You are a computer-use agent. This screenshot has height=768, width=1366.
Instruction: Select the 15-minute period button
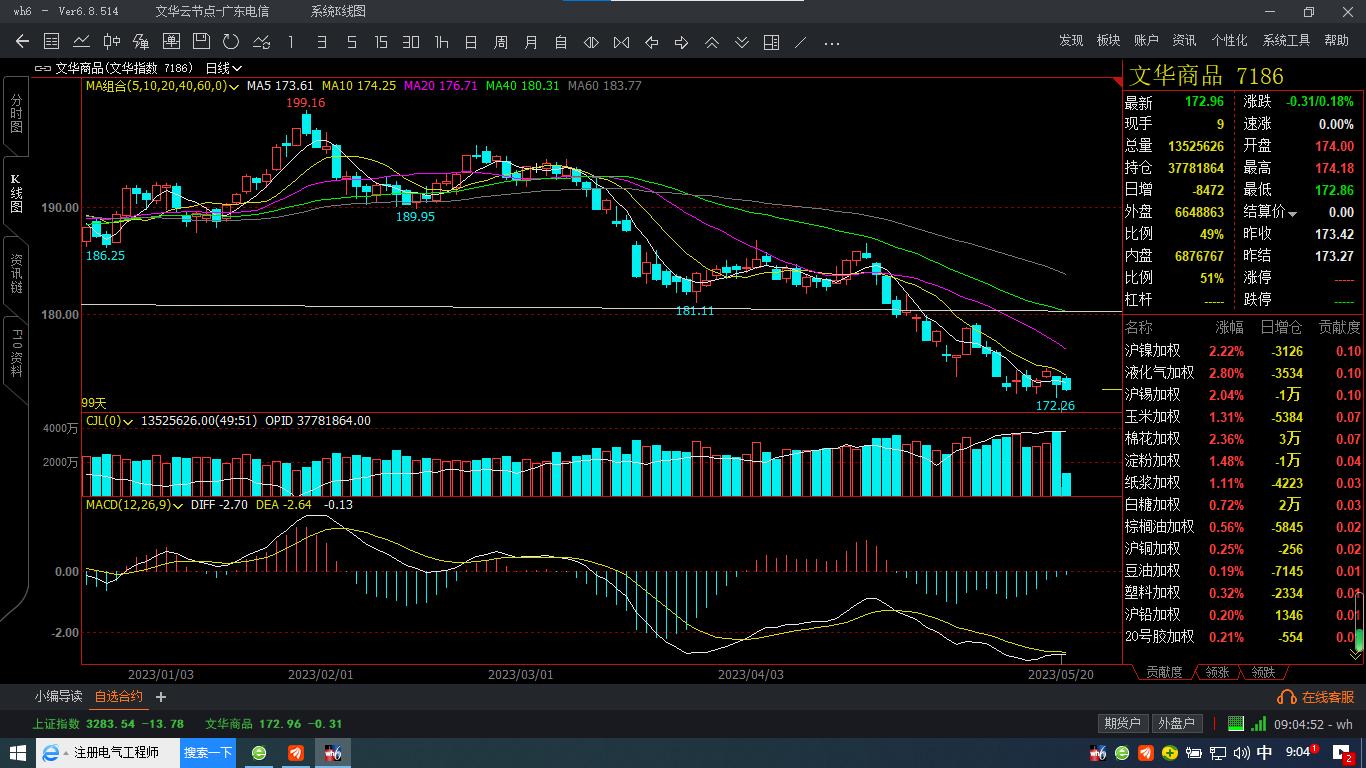[x=381, y=42]
